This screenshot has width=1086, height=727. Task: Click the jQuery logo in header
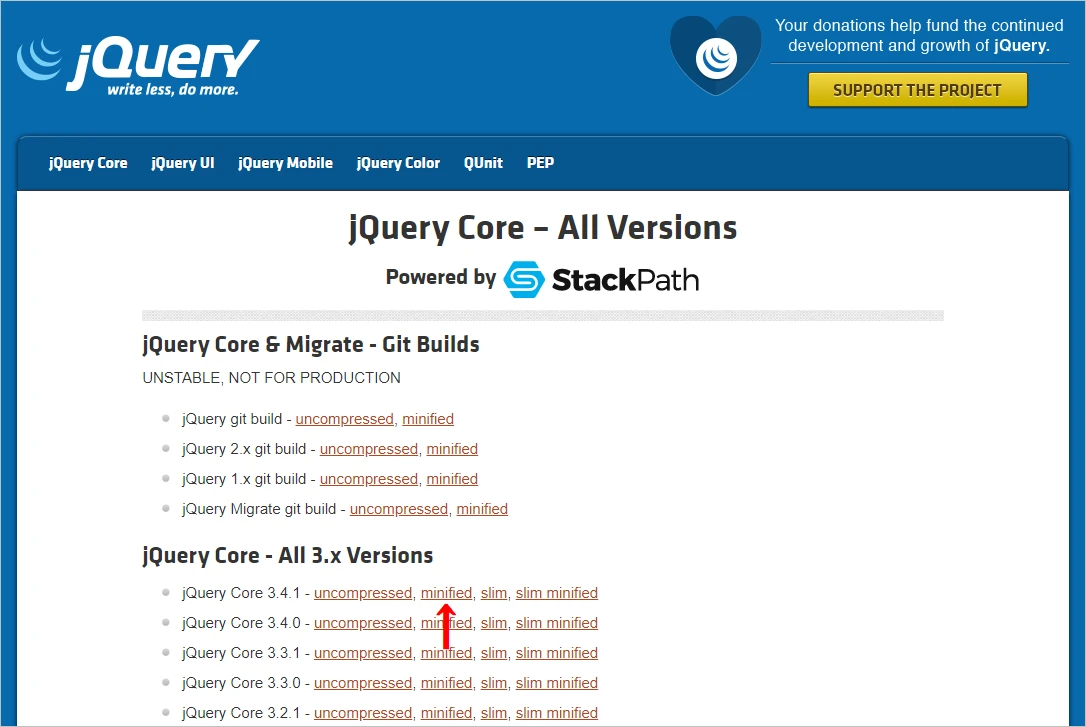point(139,66)
